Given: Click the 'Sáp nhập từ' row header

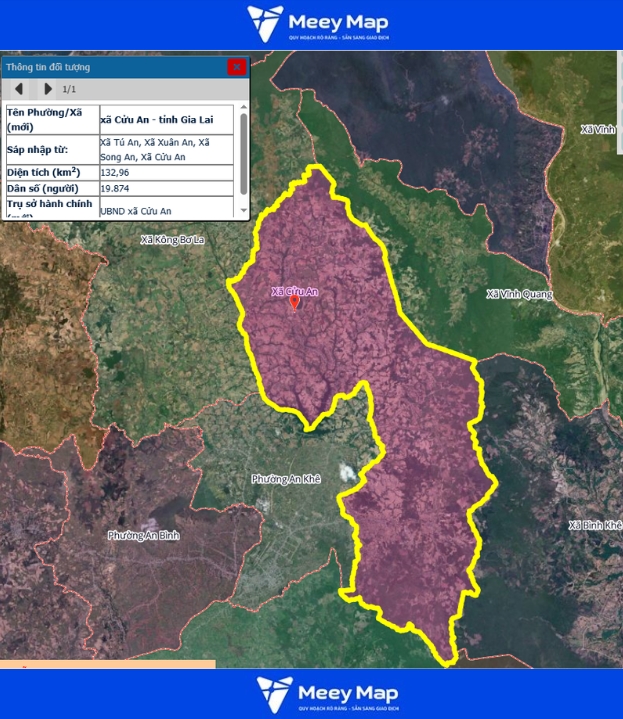Looking at the screenshot, I should (x=51, y=149).
